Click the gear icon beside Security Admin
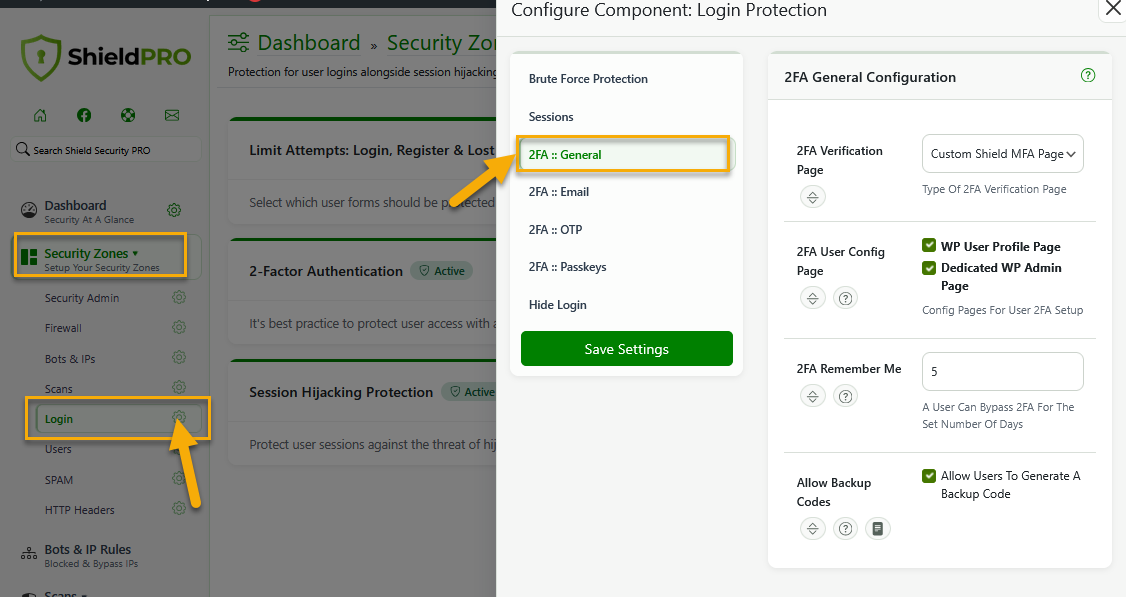The width and height of the screenshot is (1126, 597). [179, 297]
